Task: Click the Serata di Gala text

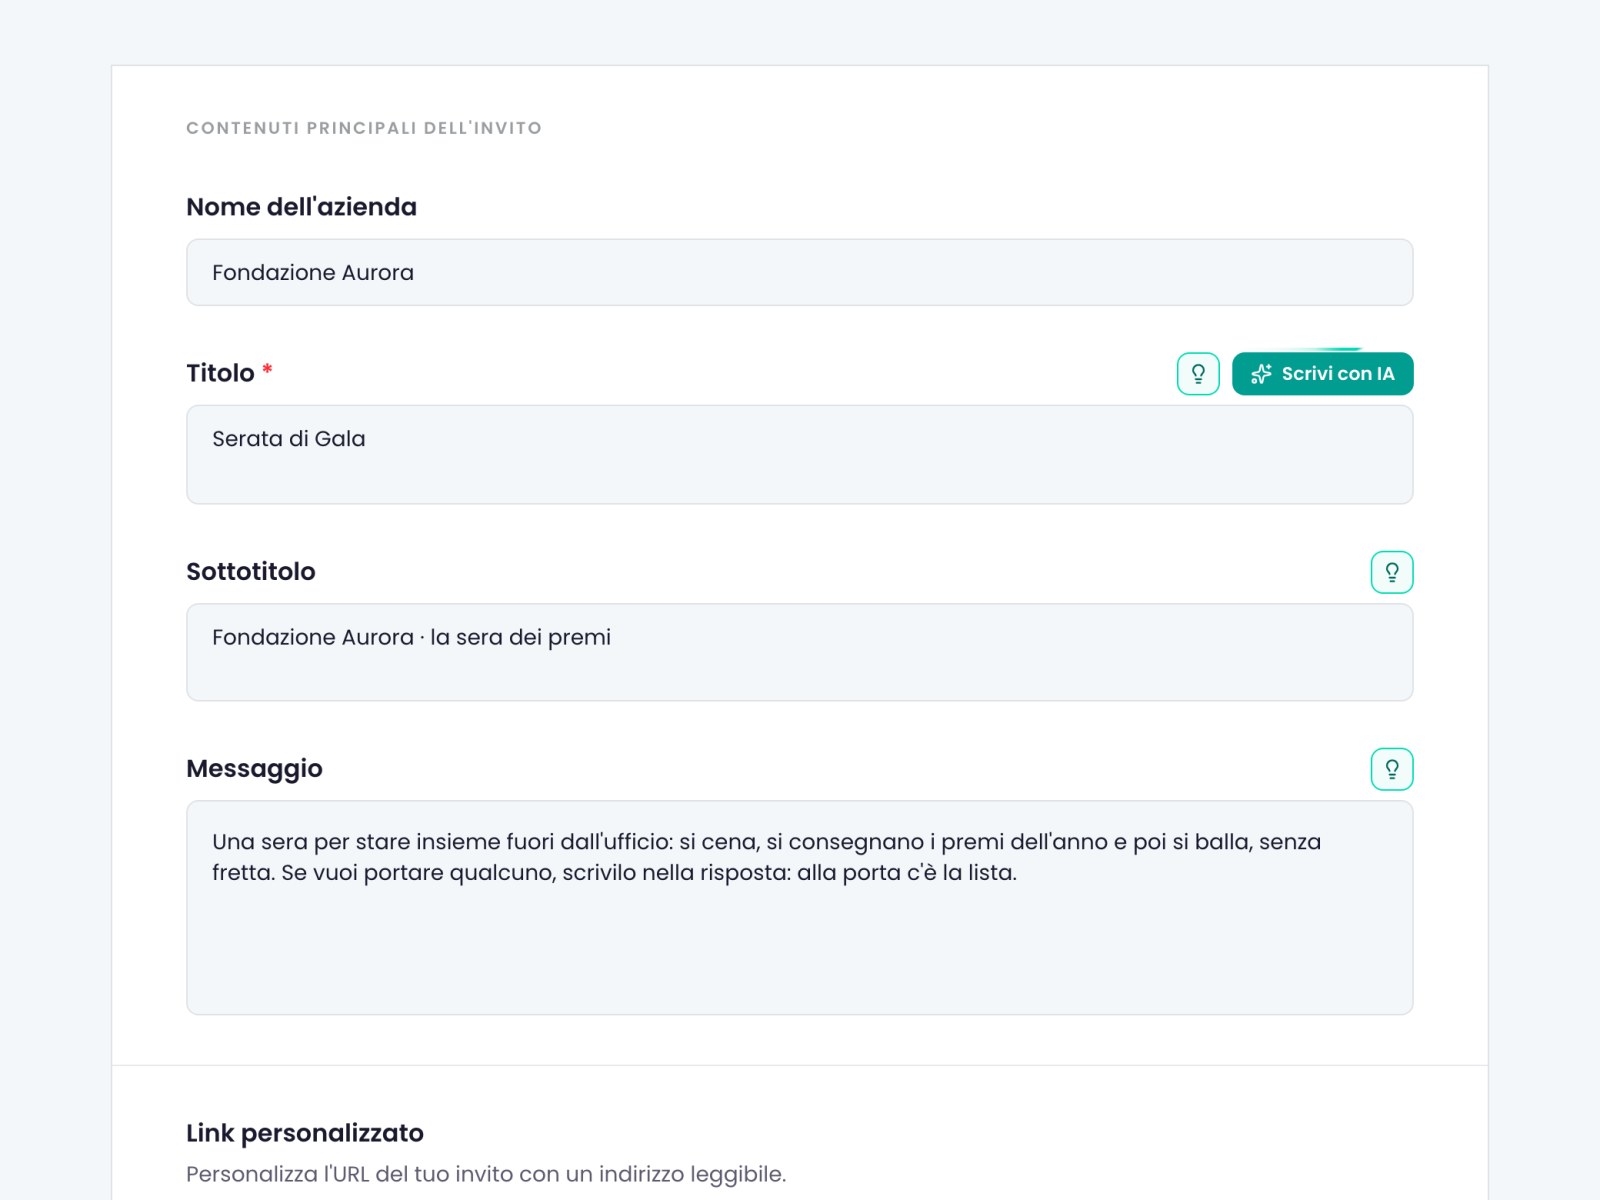Action: pos(289,439)
